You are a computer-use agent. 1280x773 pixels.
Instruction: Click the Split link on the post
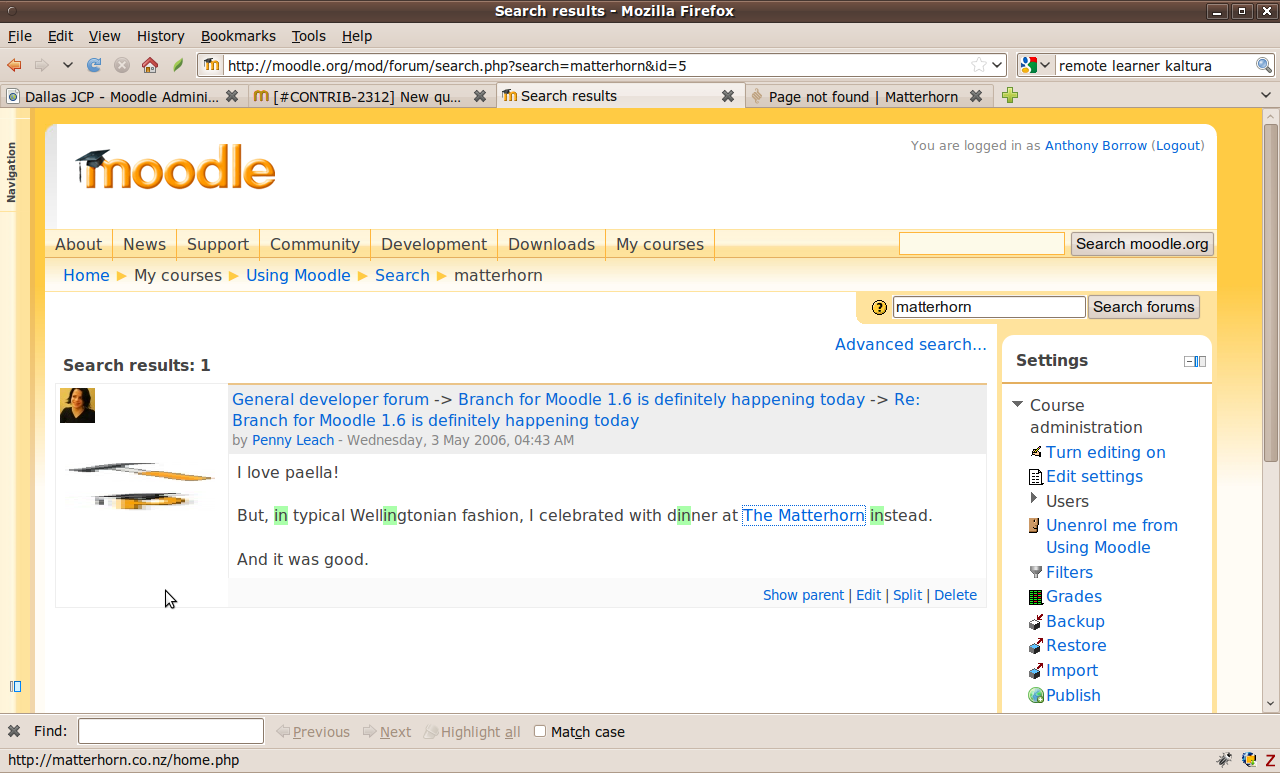click(x=908, y=595)
